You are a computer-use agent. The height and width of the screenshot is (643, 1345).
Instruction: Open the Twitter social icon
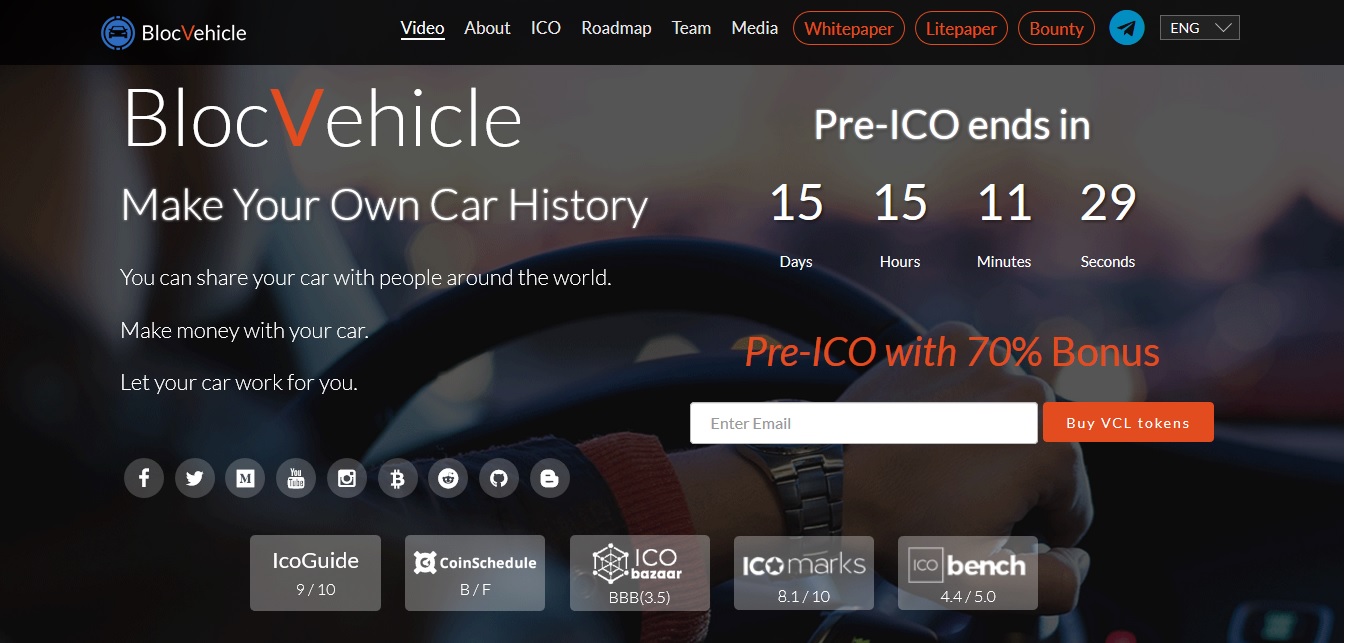coord(195,478)
